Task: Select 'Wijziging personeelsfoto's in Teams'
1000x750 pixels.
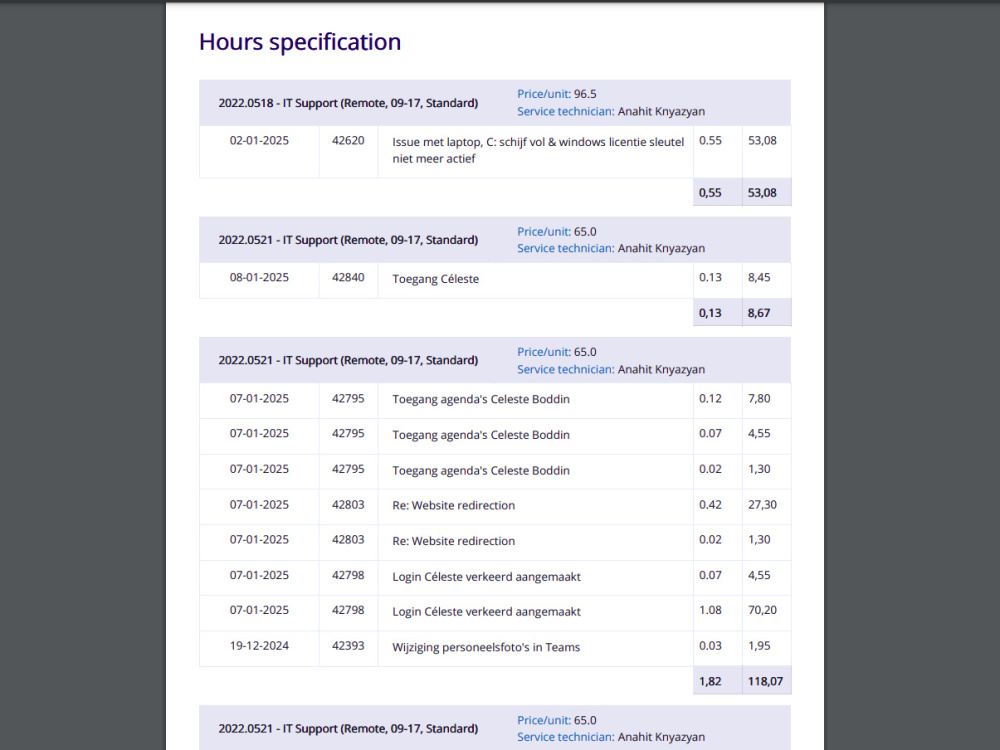Action: click(486, 647)
